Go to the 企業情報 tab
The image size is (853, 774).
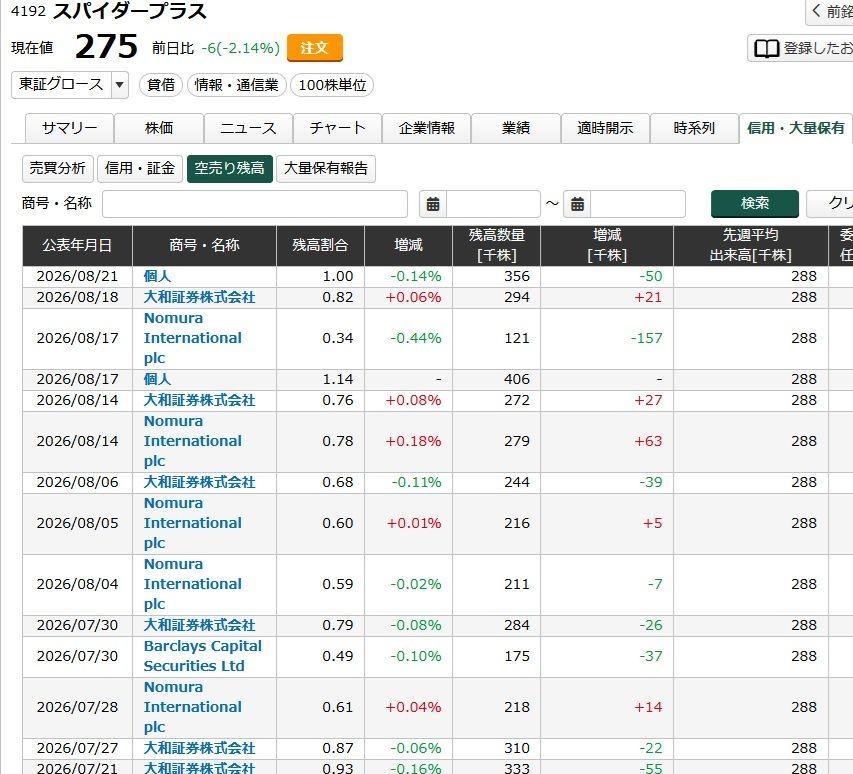pos(426,128)
